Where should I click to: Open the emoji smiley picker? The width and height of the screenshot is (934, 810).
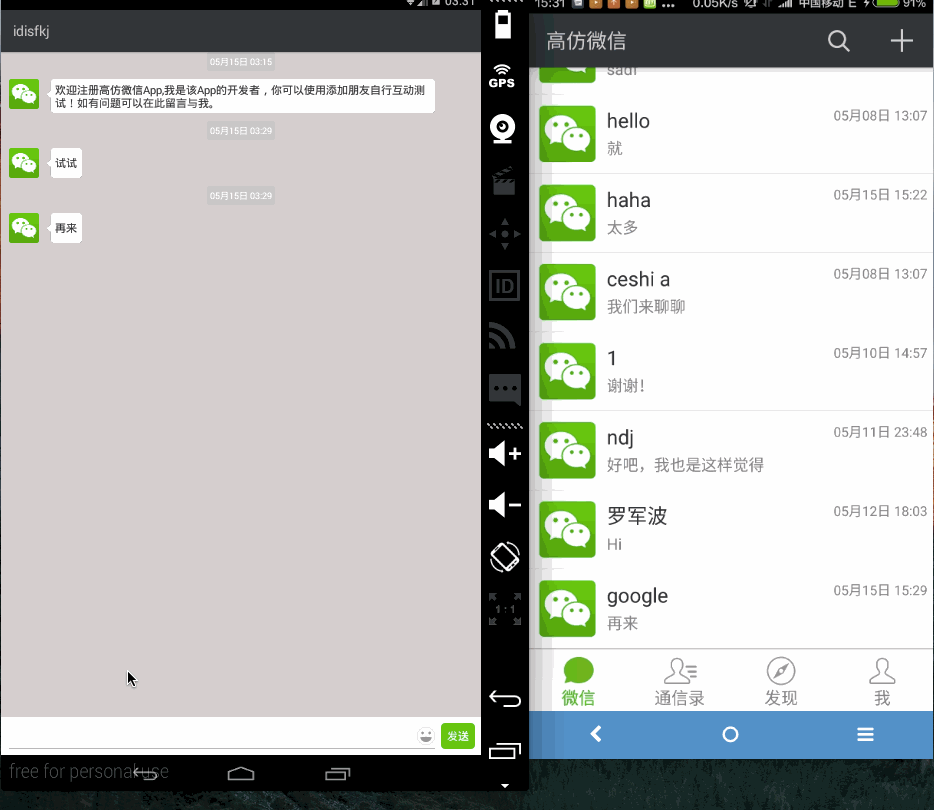pos(426,736)
